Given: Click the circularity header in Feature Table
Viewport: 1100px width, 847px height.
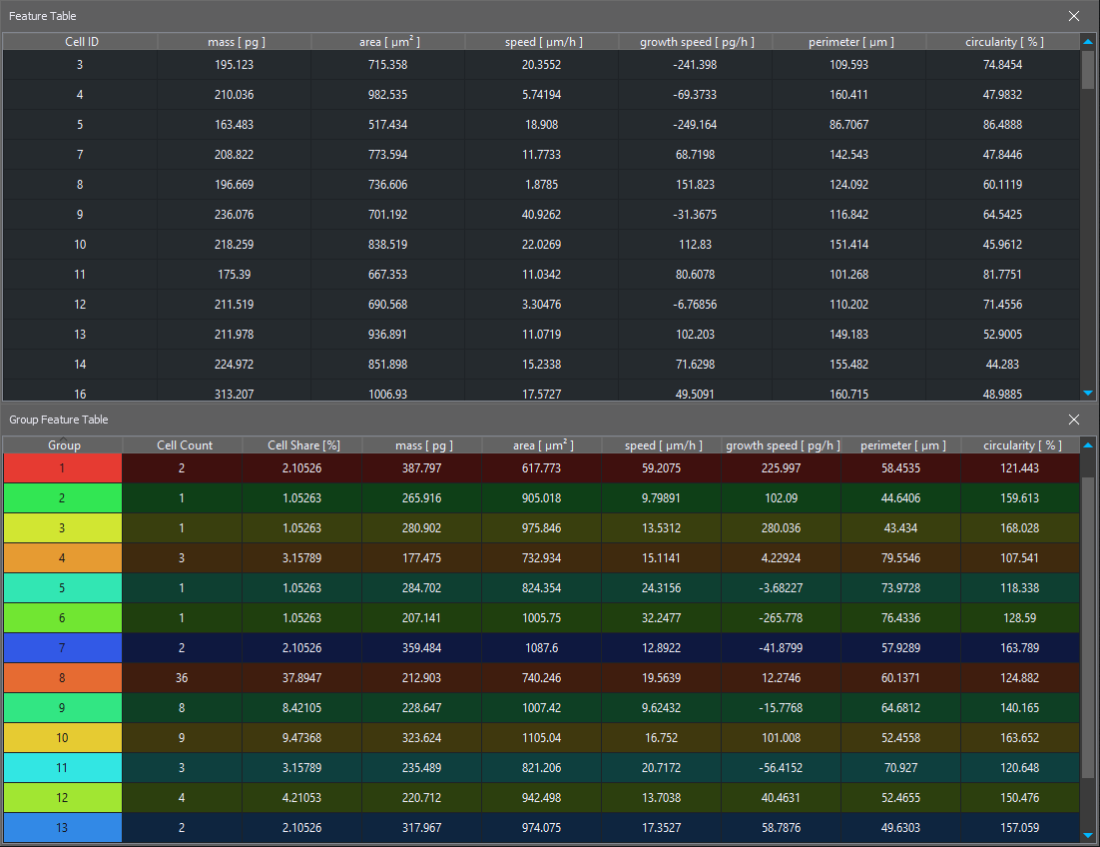Looking at the screenshot, I should pyautogui.click(x=1002, y=42).
